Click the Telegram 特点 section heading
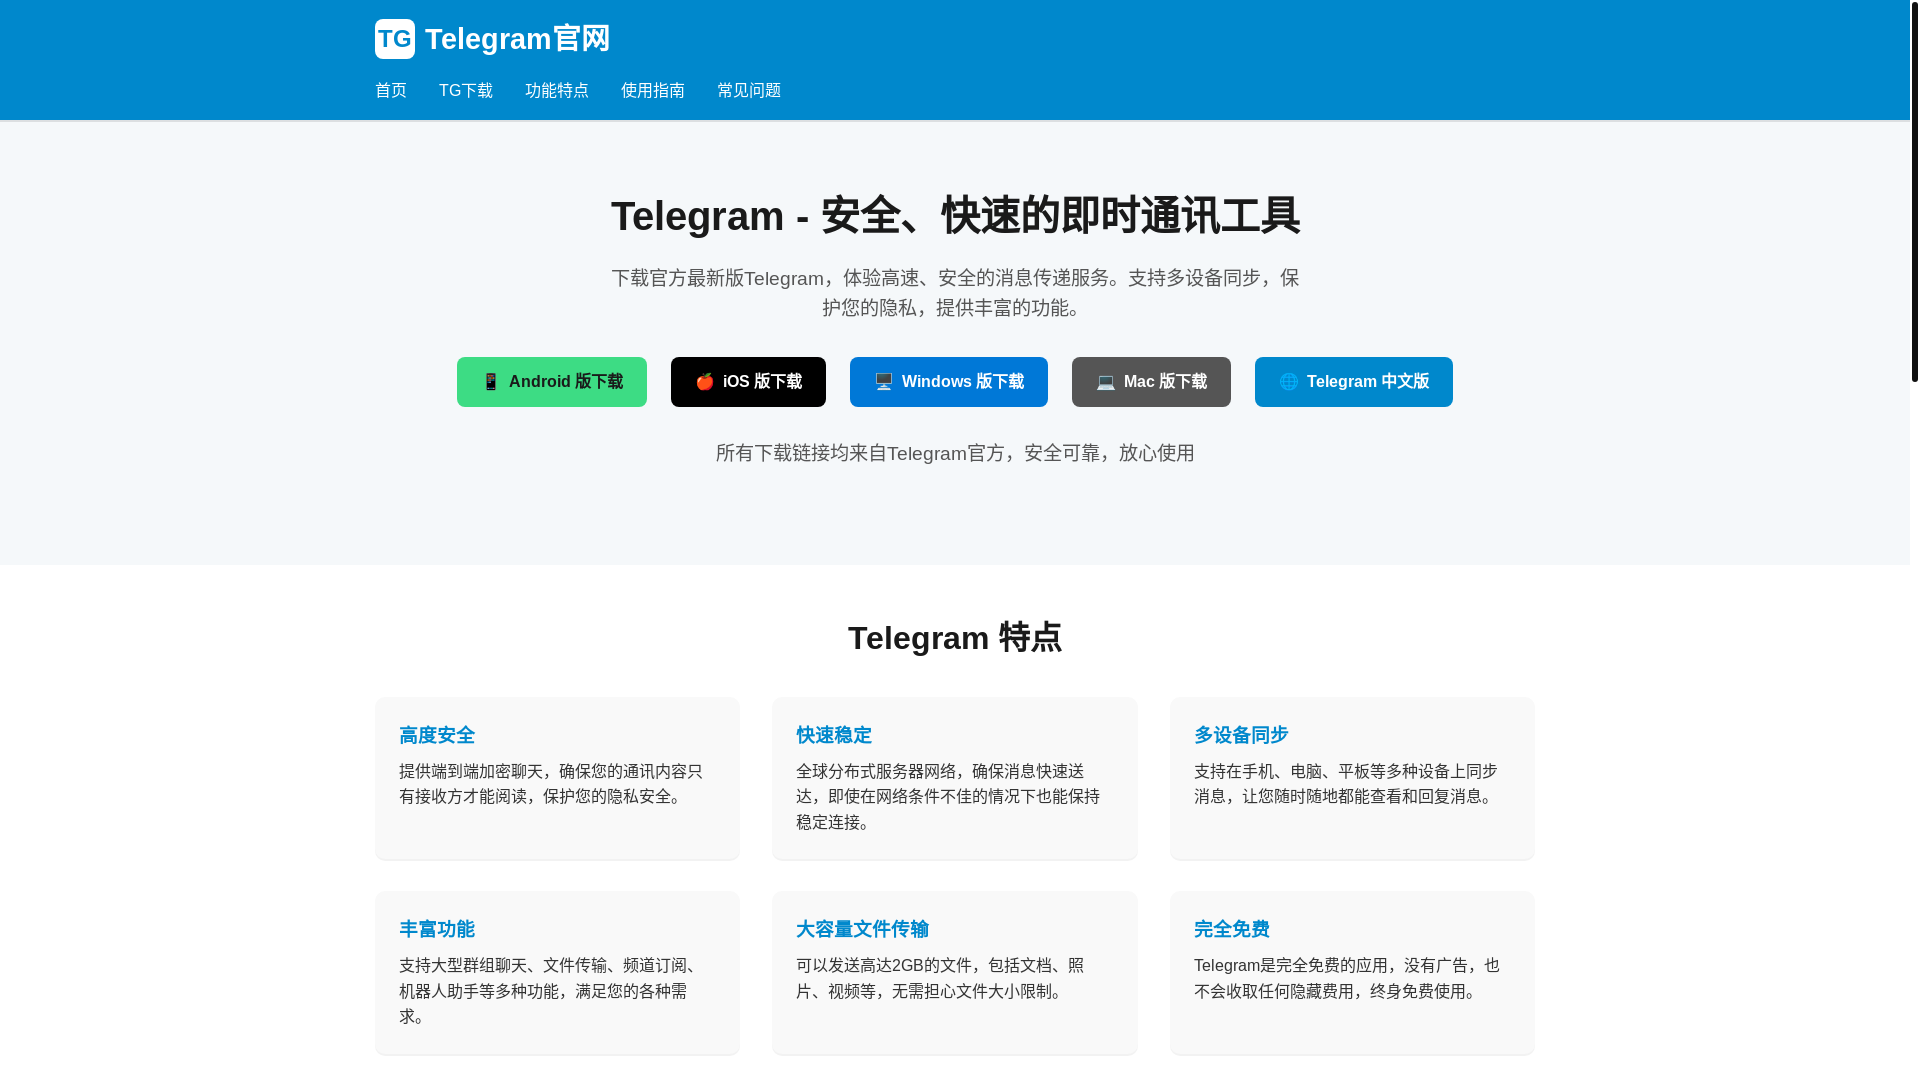Screen dimensions: 1920x1080 [x=955, y=638]
